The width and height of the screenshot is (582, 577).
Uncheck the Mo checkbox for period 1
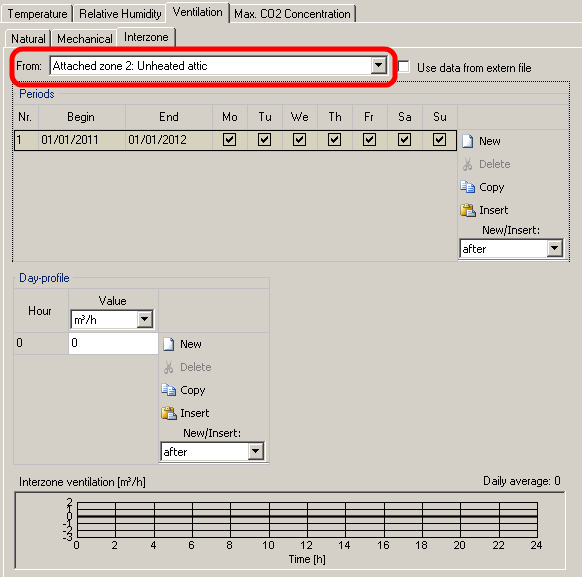(229, 140)
